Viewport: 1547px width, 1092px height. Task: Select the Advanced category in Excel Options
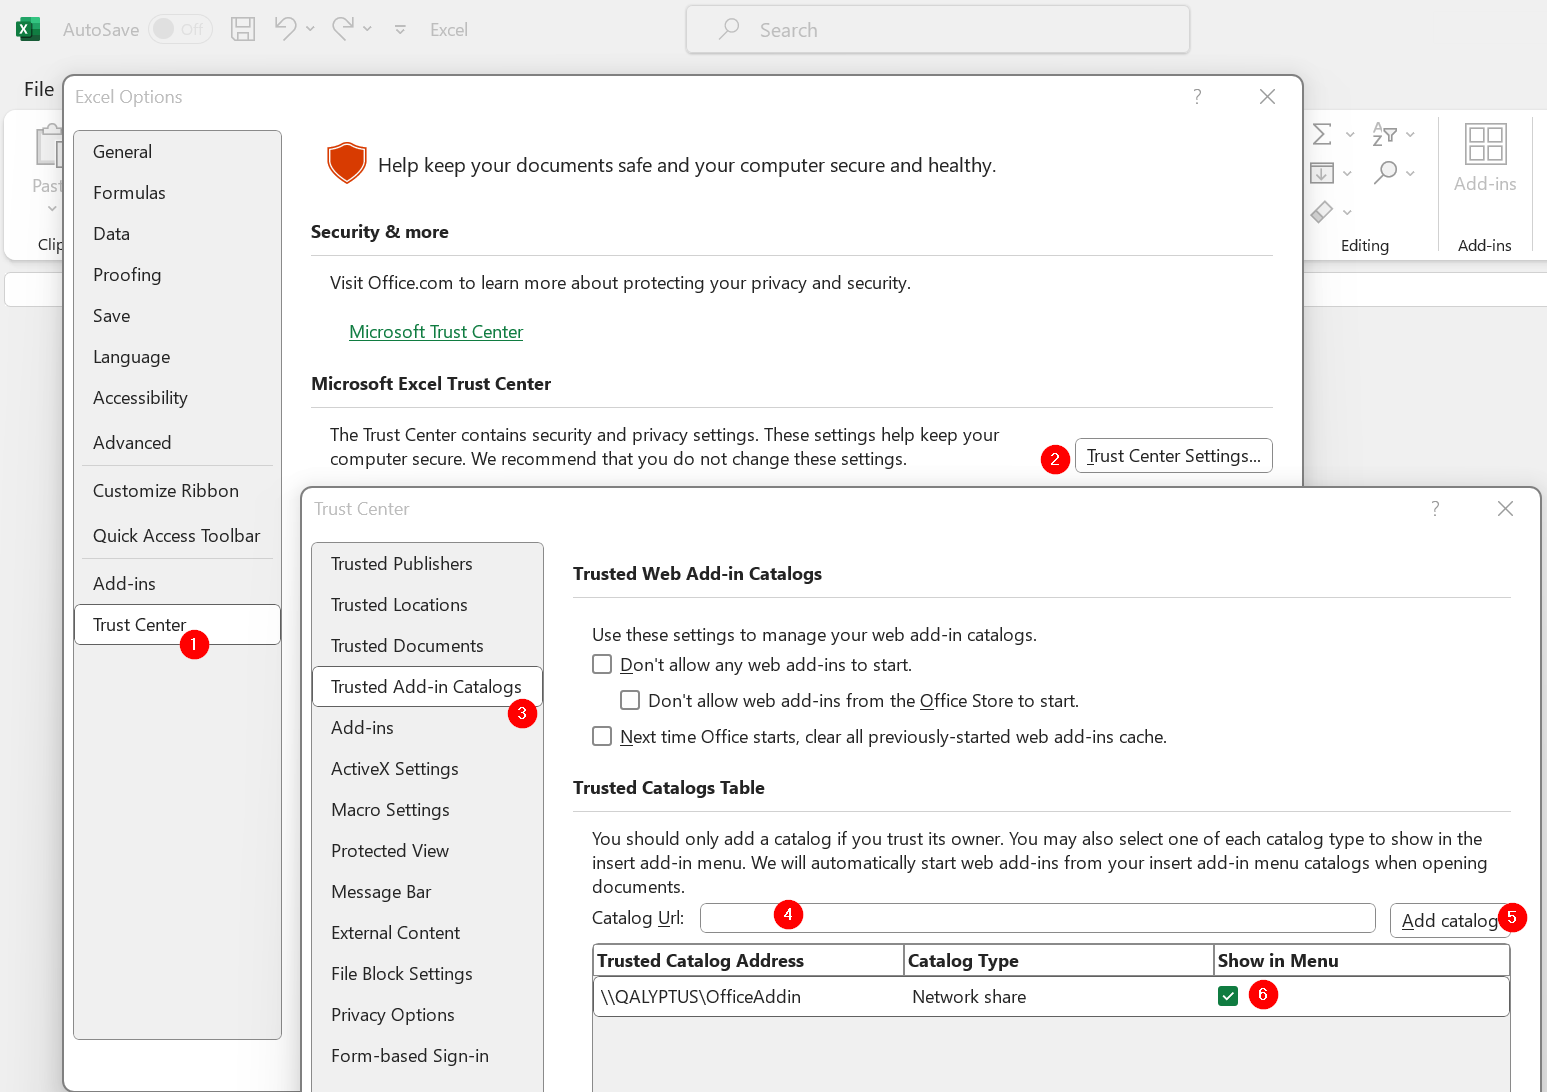pos(132,442)
